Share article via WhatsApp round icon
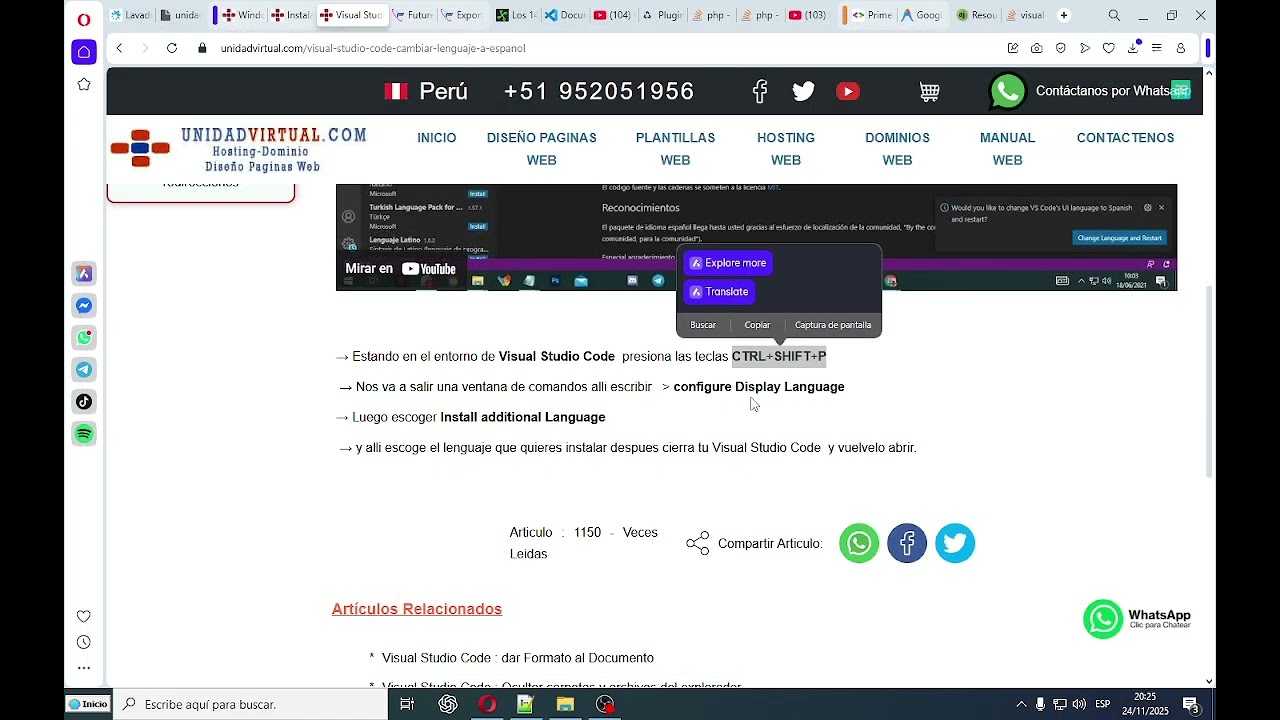Image resolution: width=1280 pixels, height=720 pixels. click(x=859, y=543)
